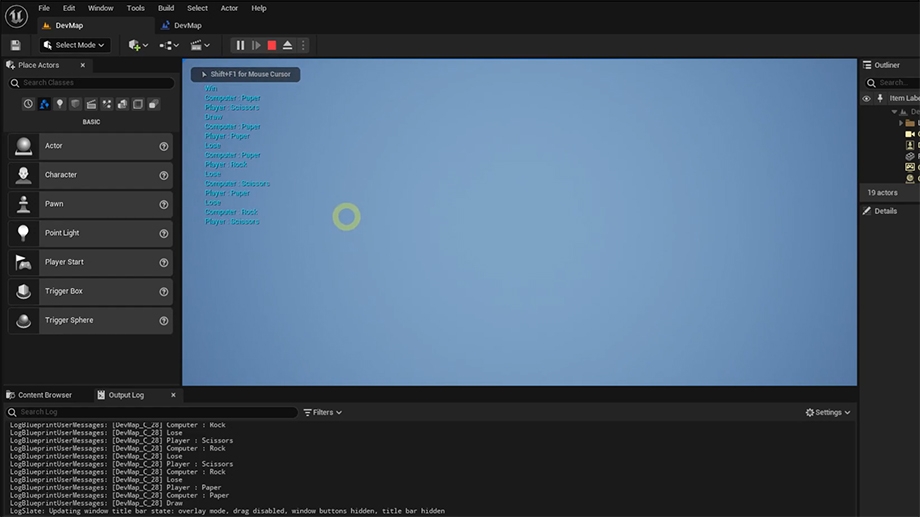This screenshot has height=517, width=920.
Task: Open the cinematics clapperboard dropdown
Action: tap(200, 45)
